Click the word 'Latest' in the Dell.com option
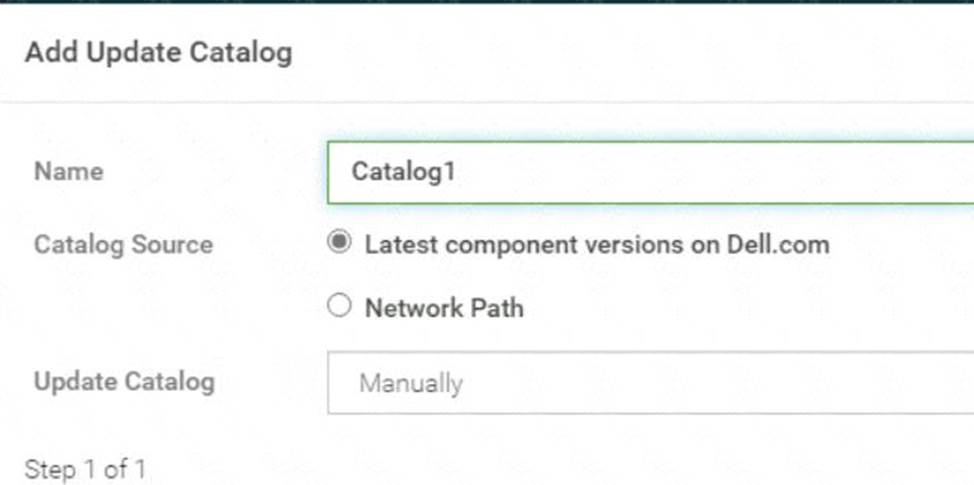The image size is (974, 485). (x=398, y=244)
